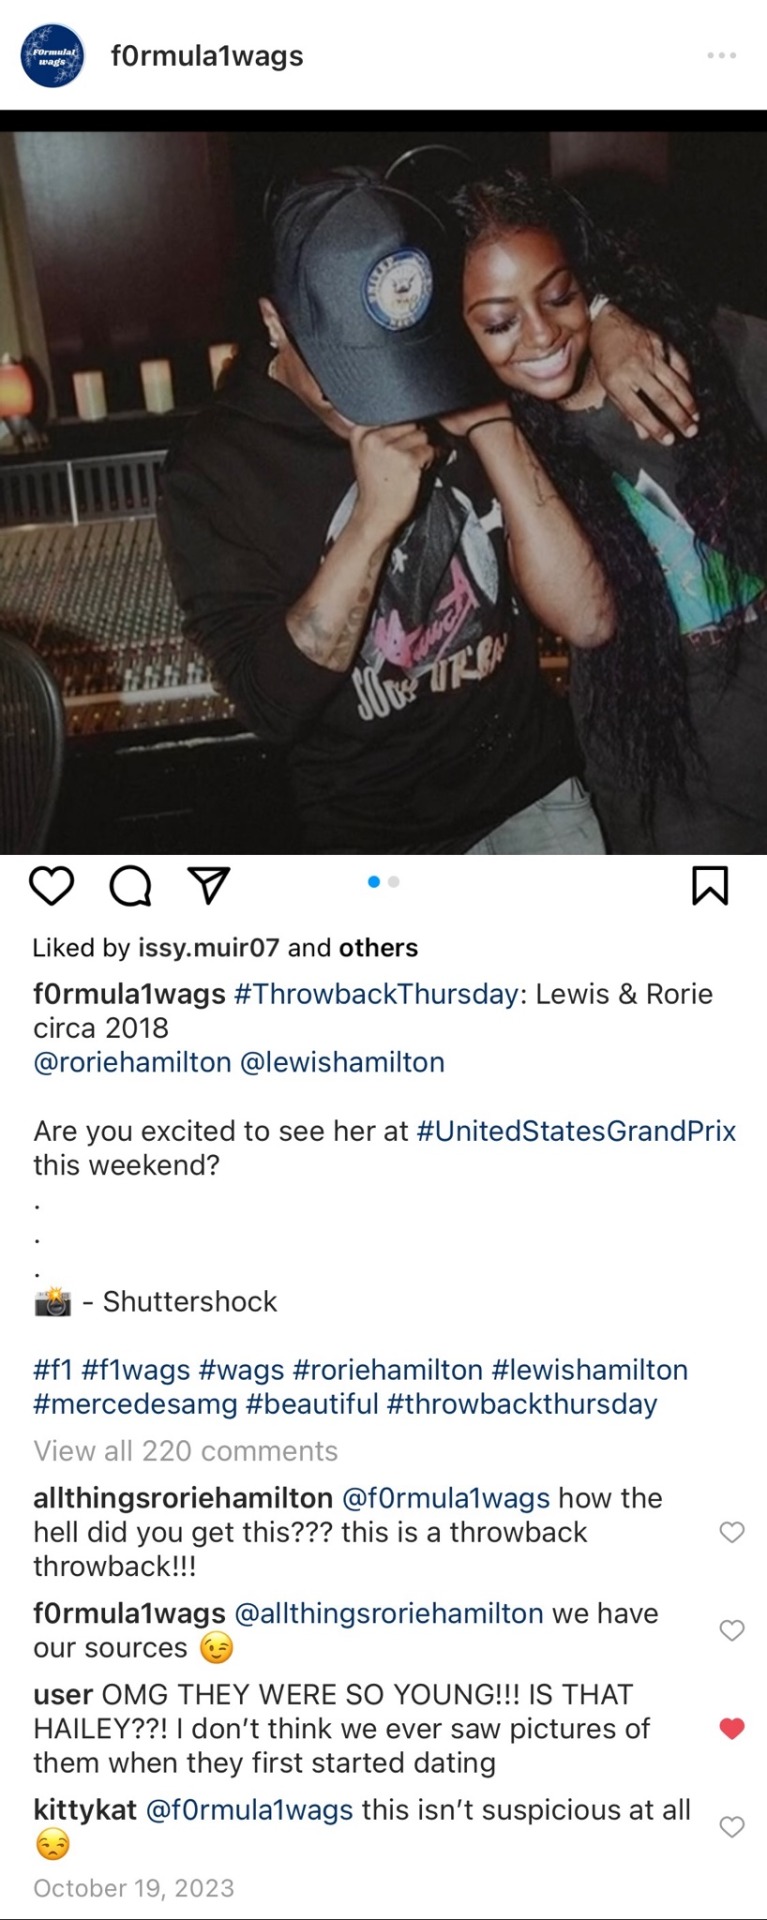The width and height of the screenshot is (767, 1920).
Task: Open #UnitedStatesGrandPrix hashtag
Action: coord(576,1131)
